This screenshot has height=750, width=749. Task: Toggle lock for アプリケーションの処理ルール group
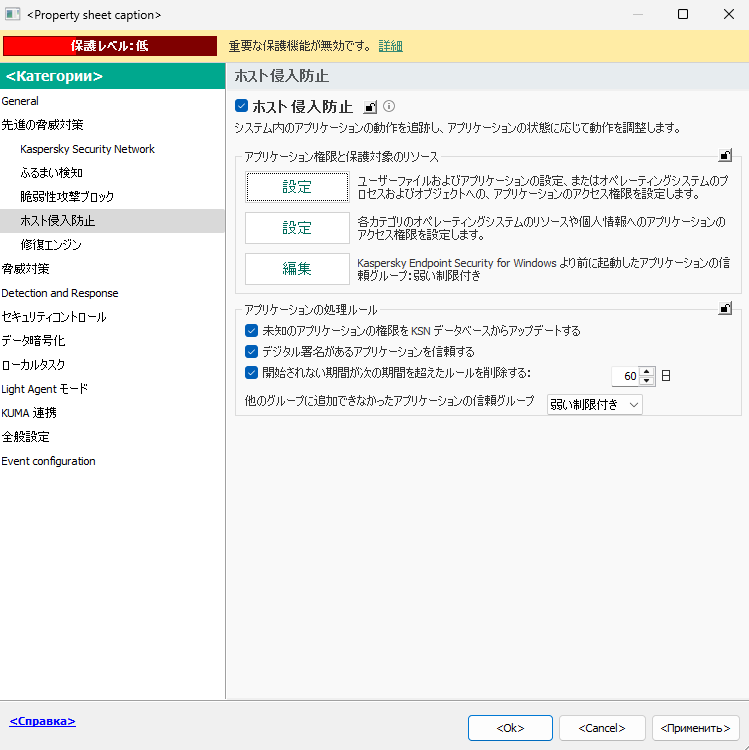(725, 308)
